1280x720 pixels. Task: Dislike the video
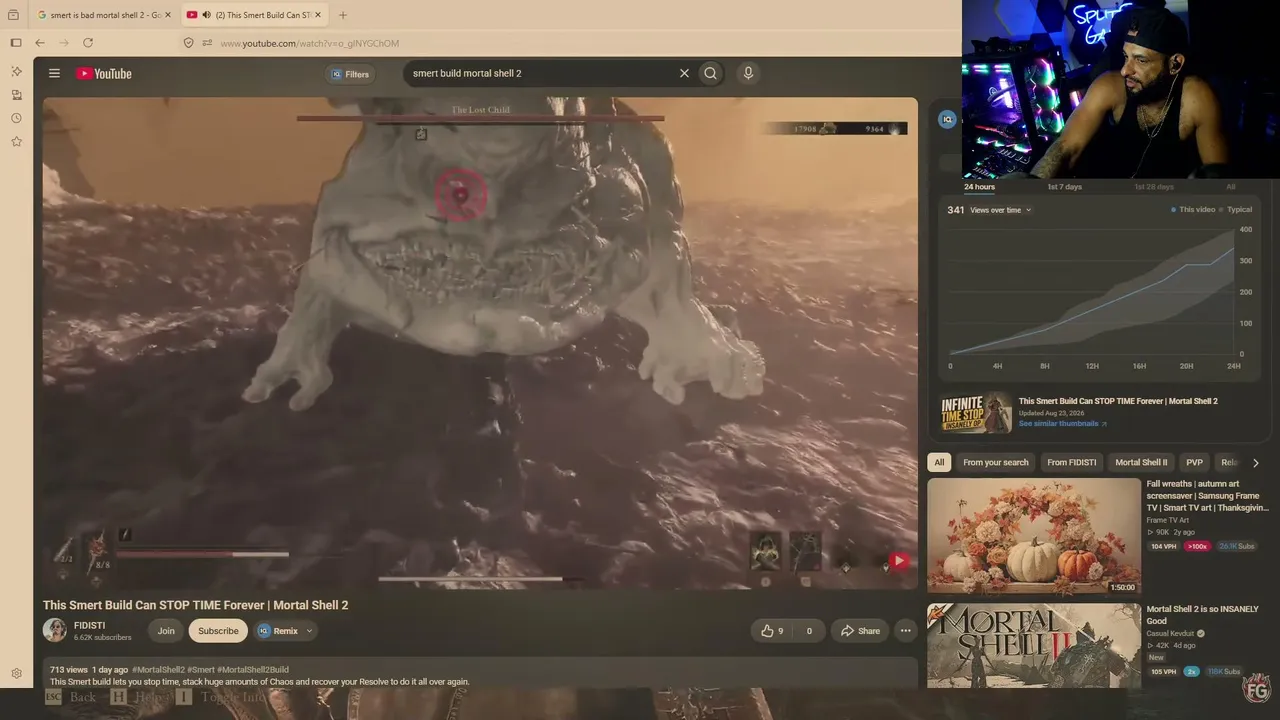pyautogui.click(x=809, y=631)
